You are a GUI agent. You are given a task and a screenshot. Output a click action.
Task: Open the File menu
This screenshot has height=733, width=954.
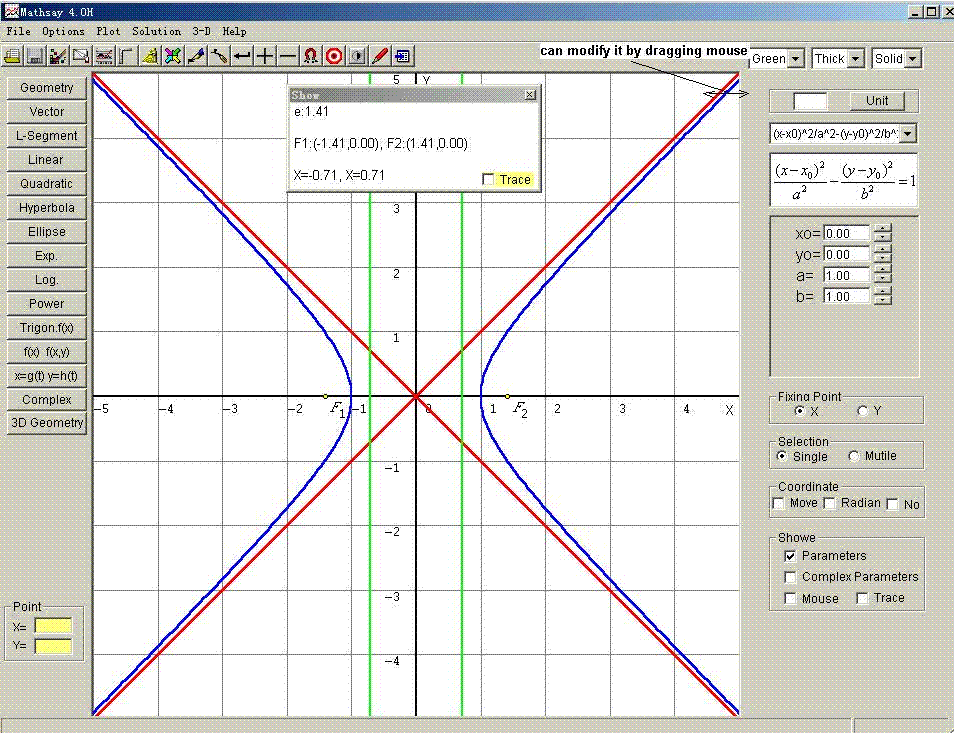[x=18, y=31]
